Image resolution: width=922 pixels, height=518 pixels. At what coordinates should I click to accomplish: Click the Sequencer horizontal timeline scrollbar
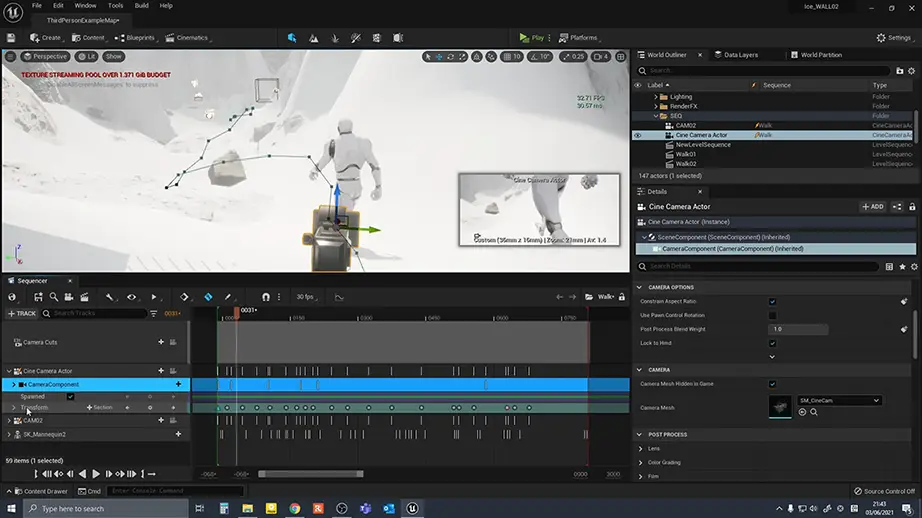(310, 474)
